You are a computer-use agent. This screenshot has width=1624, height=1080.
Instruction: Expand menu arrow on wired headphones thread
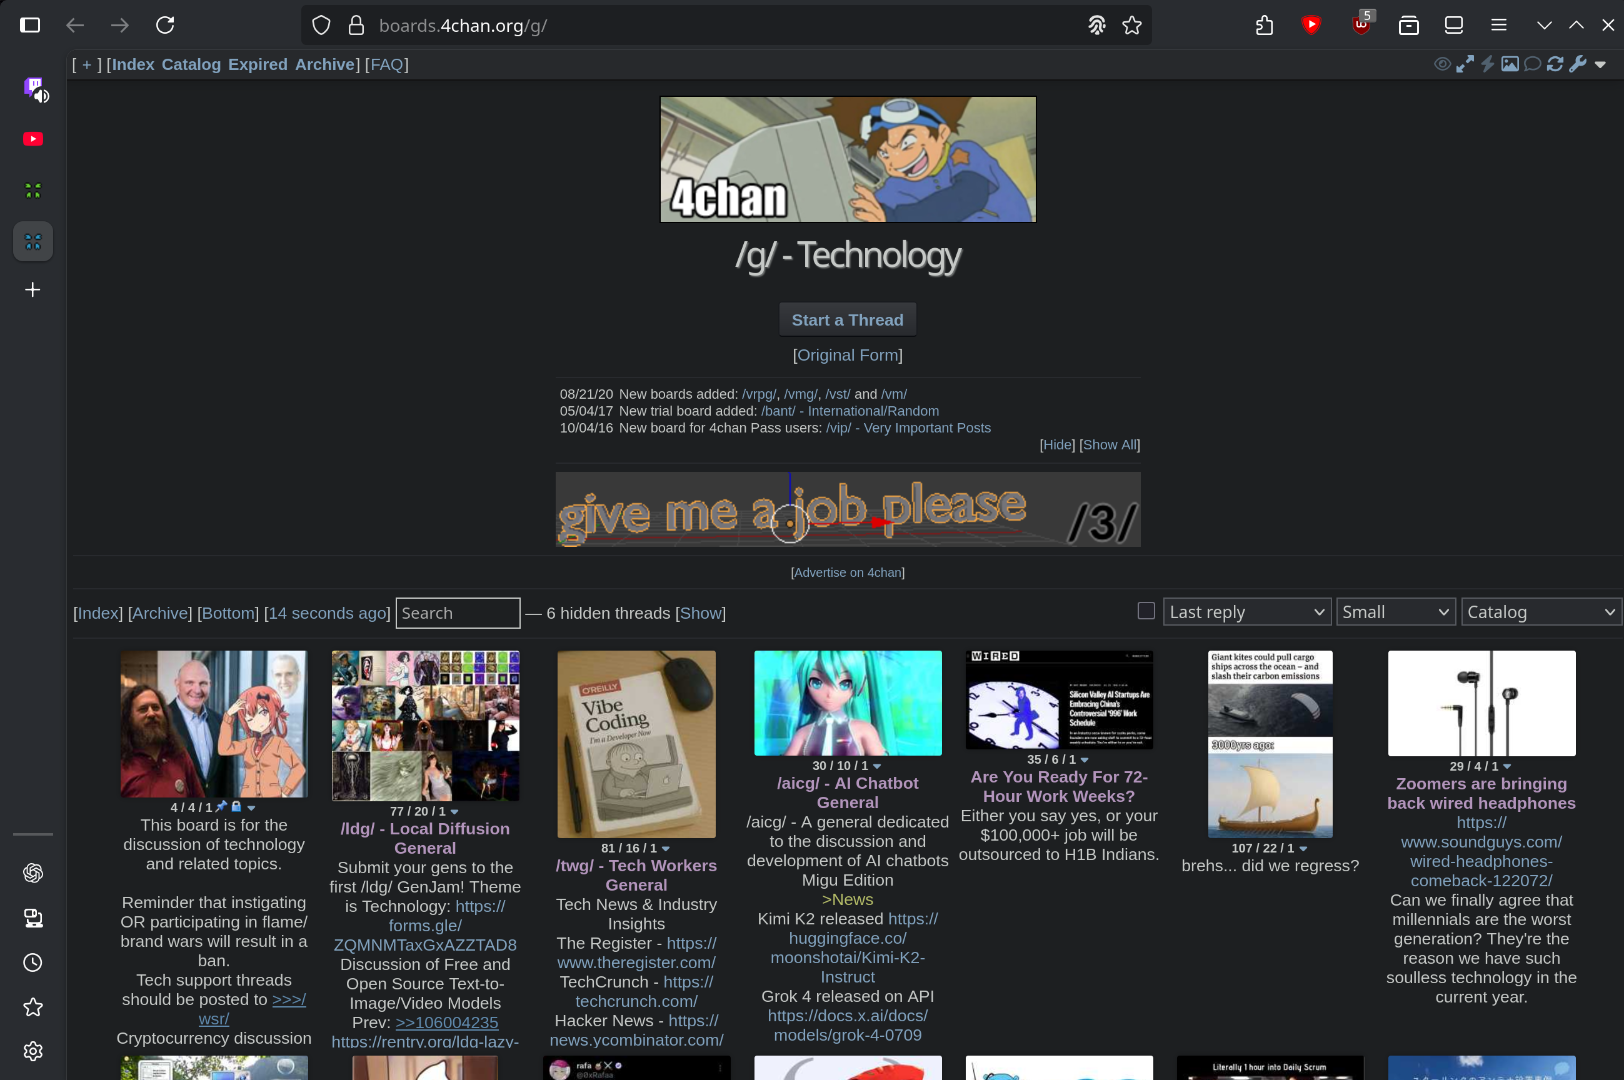pos(1507,767)
